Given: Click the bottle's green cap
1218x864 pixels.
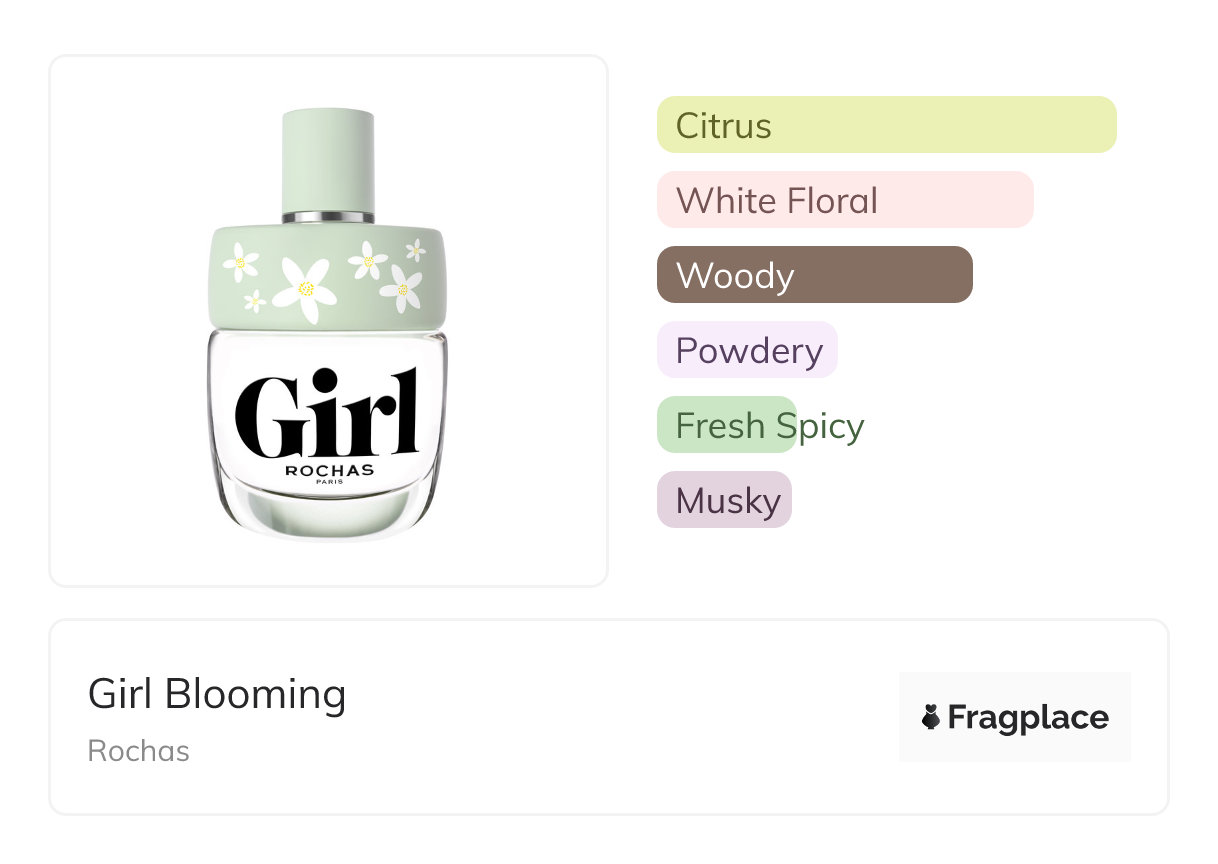Looking at the screenshot, I should [x=328, y=160].
